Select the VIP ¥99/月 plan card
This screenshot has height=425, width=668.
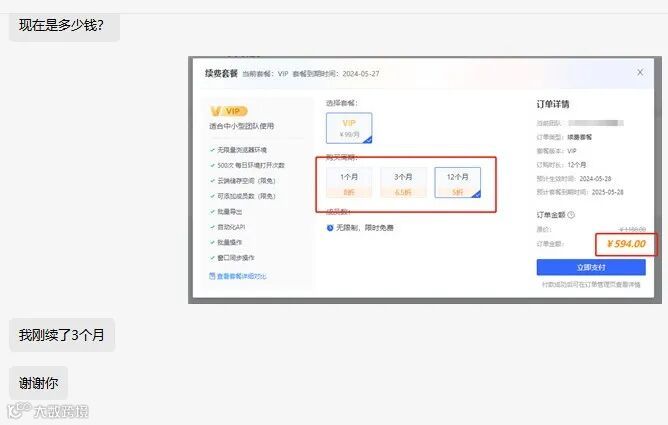349,128
